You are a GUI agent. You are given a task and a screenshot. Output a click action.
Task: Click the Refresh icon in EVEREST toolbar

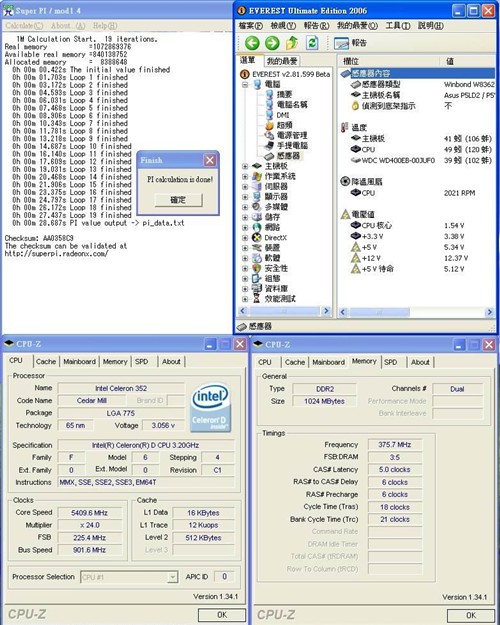312,43
